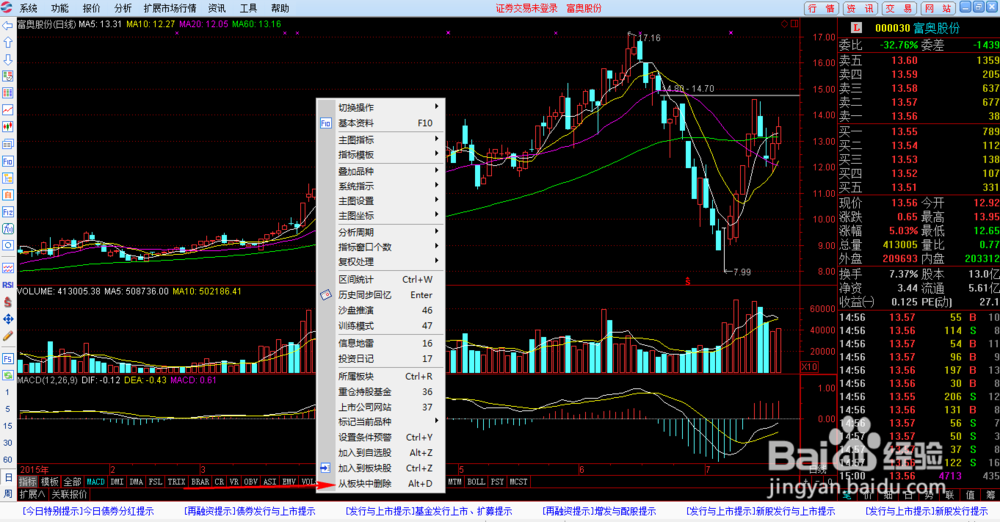Click the back arrow icon in the left toolbar
The width and height of the screenshot is (1000, 522).
8,26
